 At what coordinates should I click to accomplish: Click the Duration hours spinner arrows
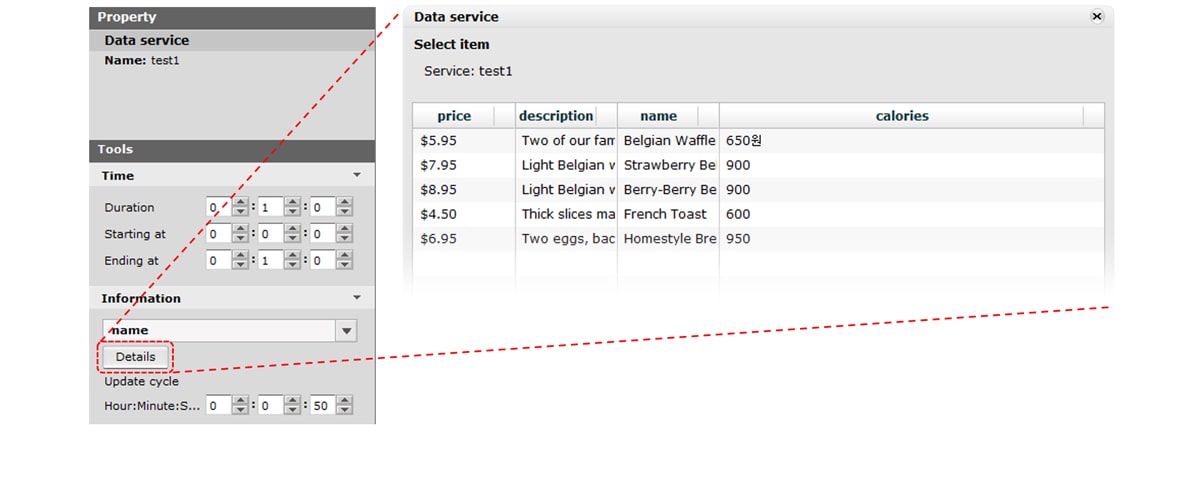click(240, 208)
